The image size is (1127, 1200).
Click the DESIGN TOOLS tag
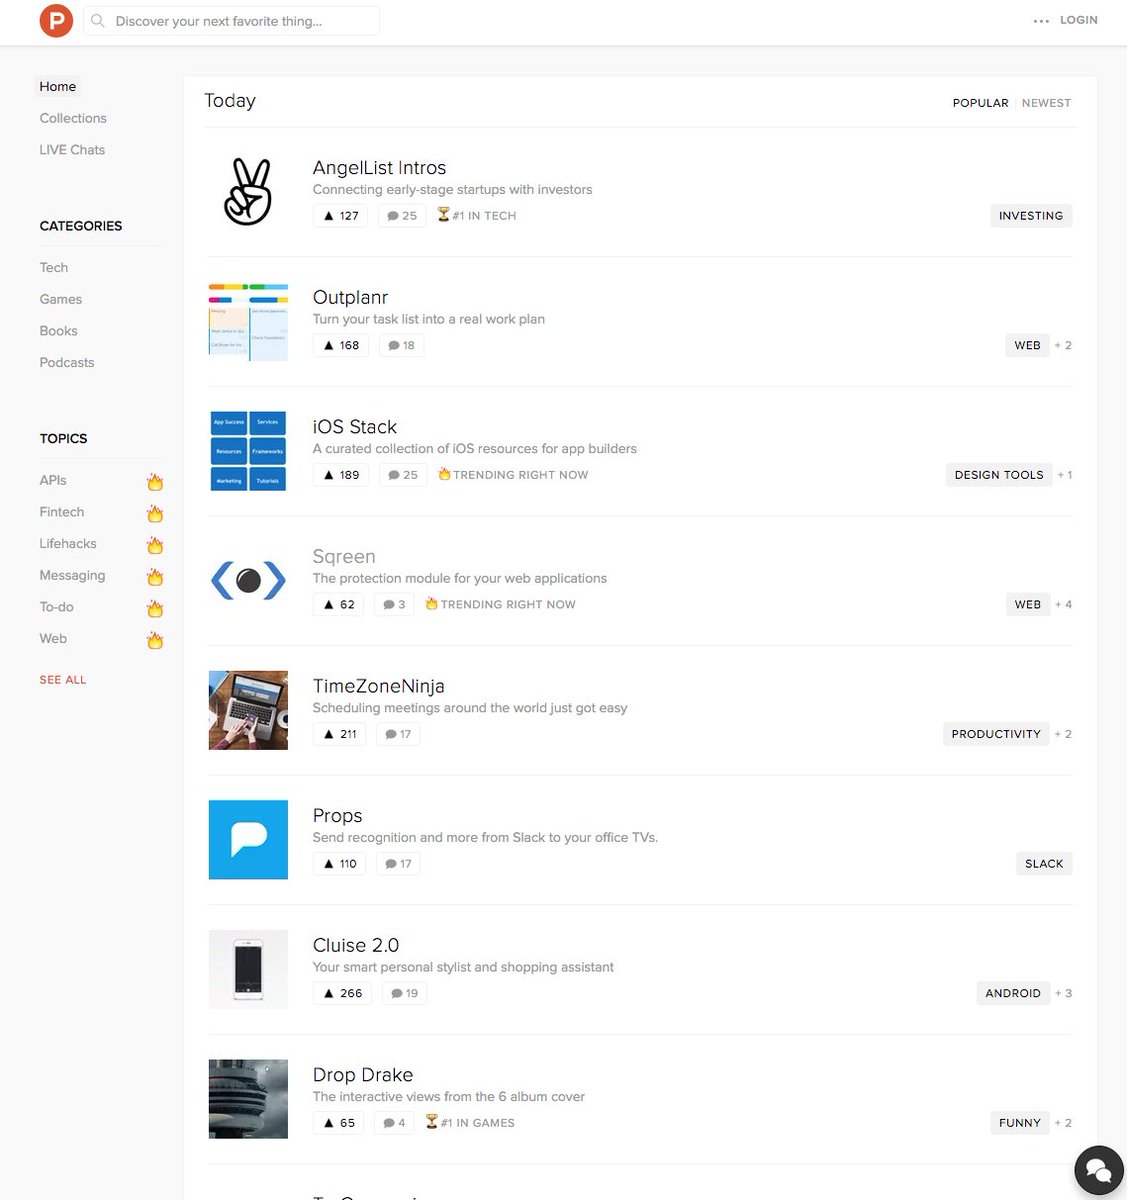pos(999,475)
